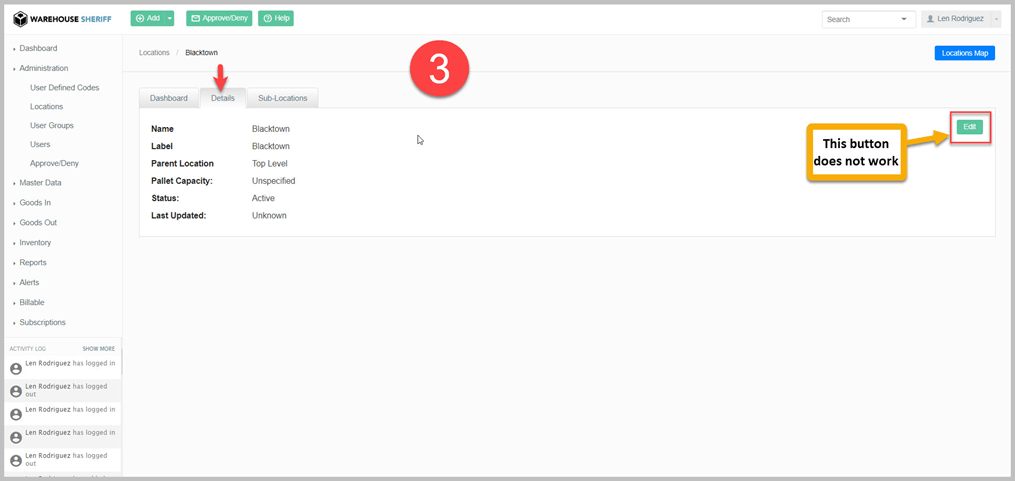Select User Groups in the sidebar
The width and height of the screenshot is (1015, 481).
[x=52, y=126]
